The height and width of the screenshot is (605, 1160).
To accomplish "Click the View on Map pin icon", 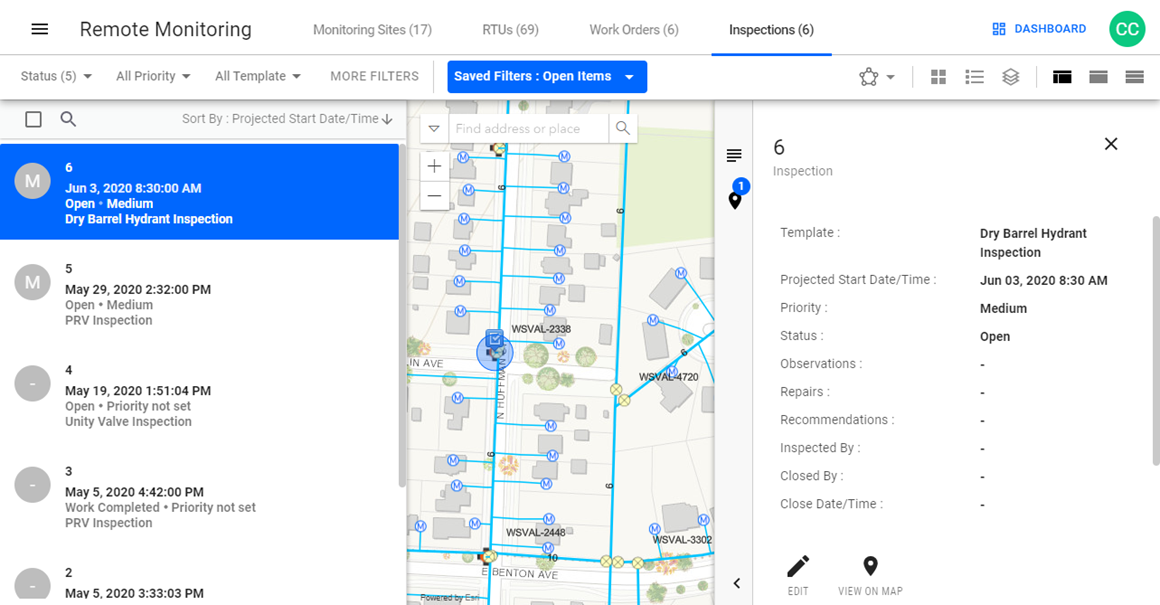I will [x=870, y=566].
